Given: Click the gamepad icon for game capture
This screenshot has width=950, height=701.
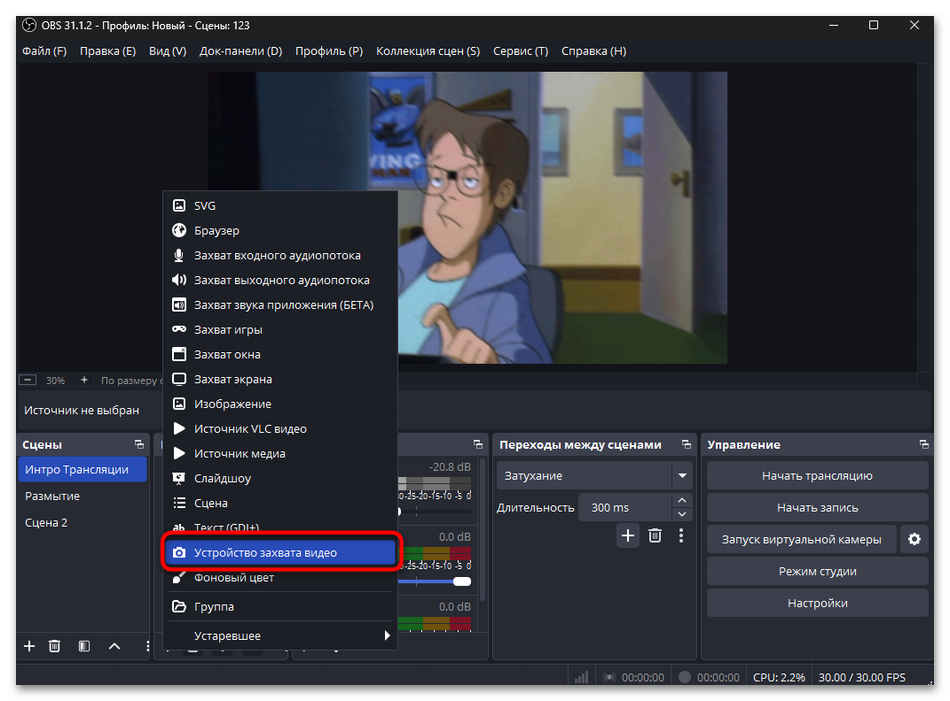Looking at the screenshot, I should pyautogui.click(x=179, y=329).
